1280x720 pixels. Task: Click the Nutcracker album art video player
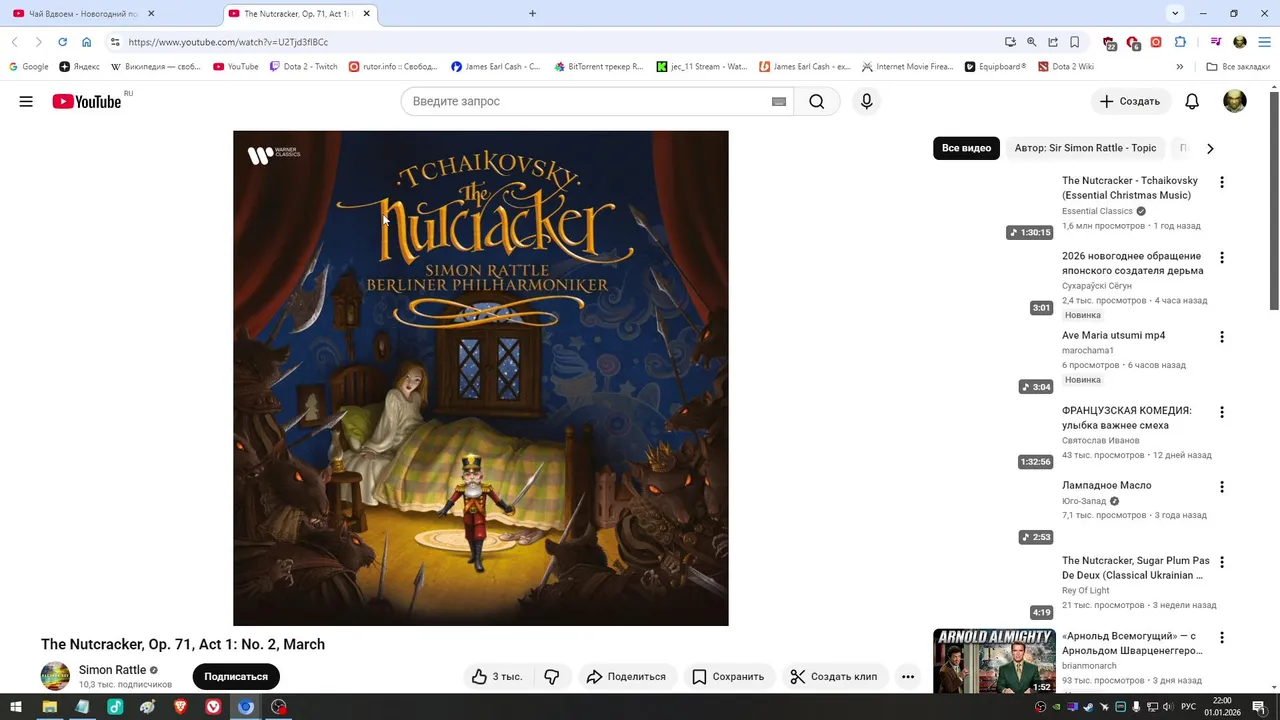click(x=481, y=378)
